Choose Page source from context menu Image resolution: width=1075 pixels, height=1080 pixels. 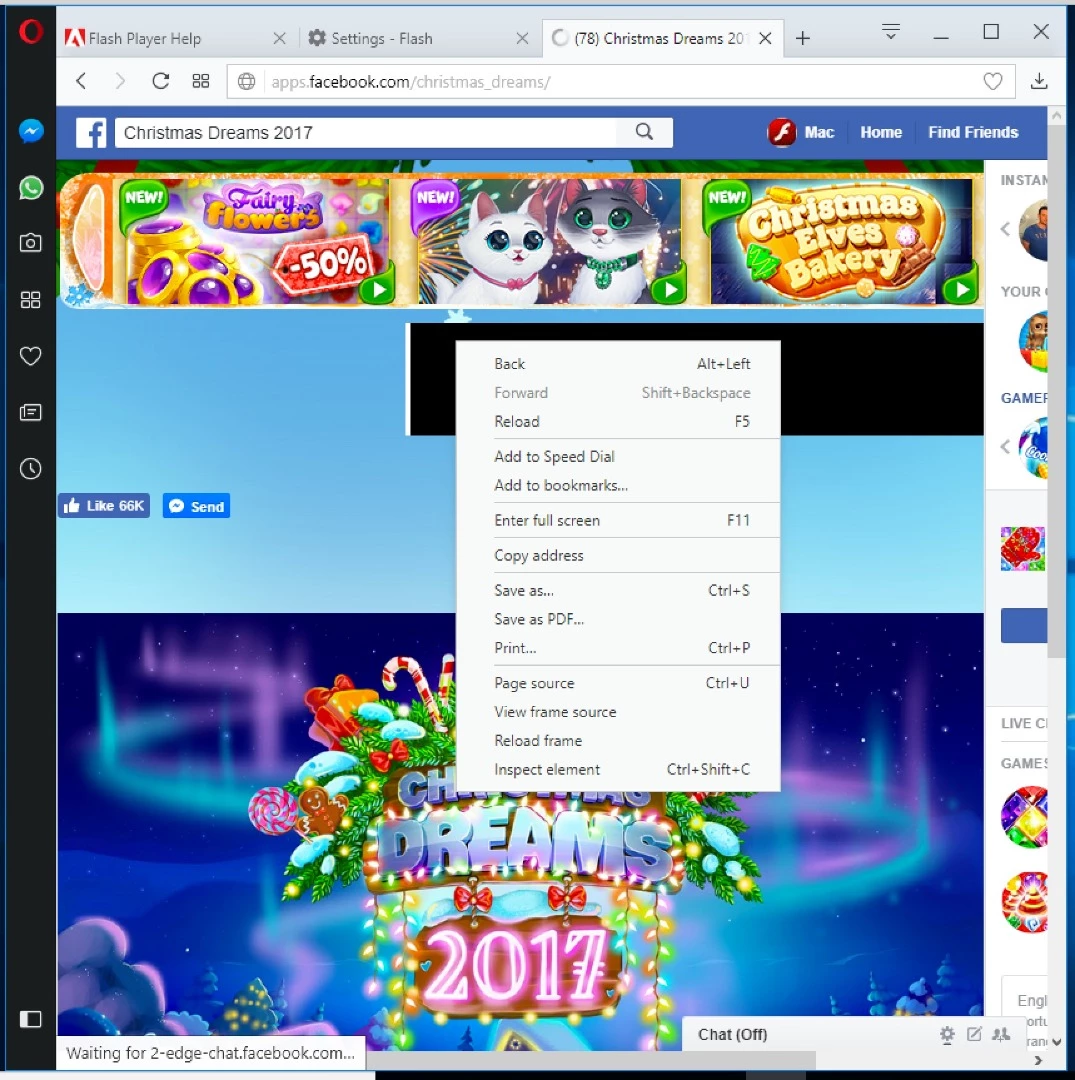coord(618,683)
